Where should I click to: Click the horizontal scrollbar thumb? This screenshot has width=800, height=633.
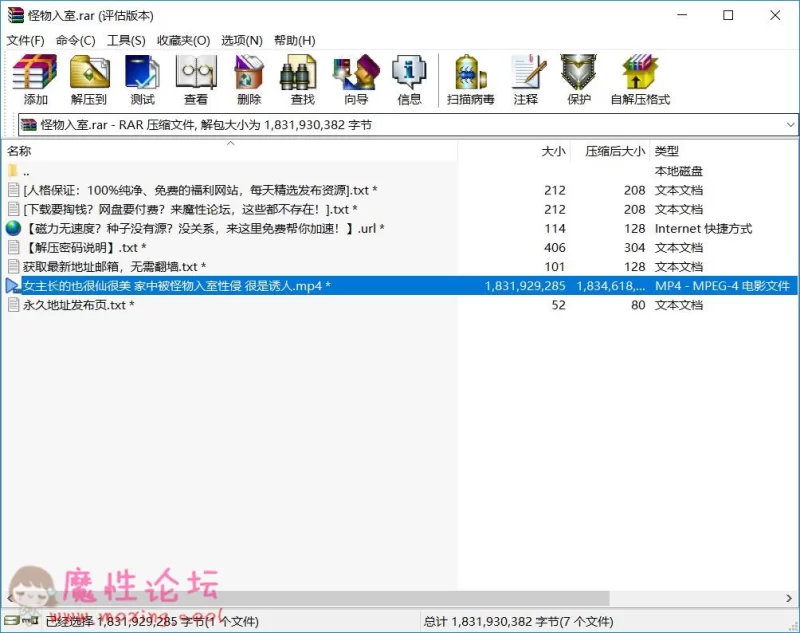tap(314, 598)
